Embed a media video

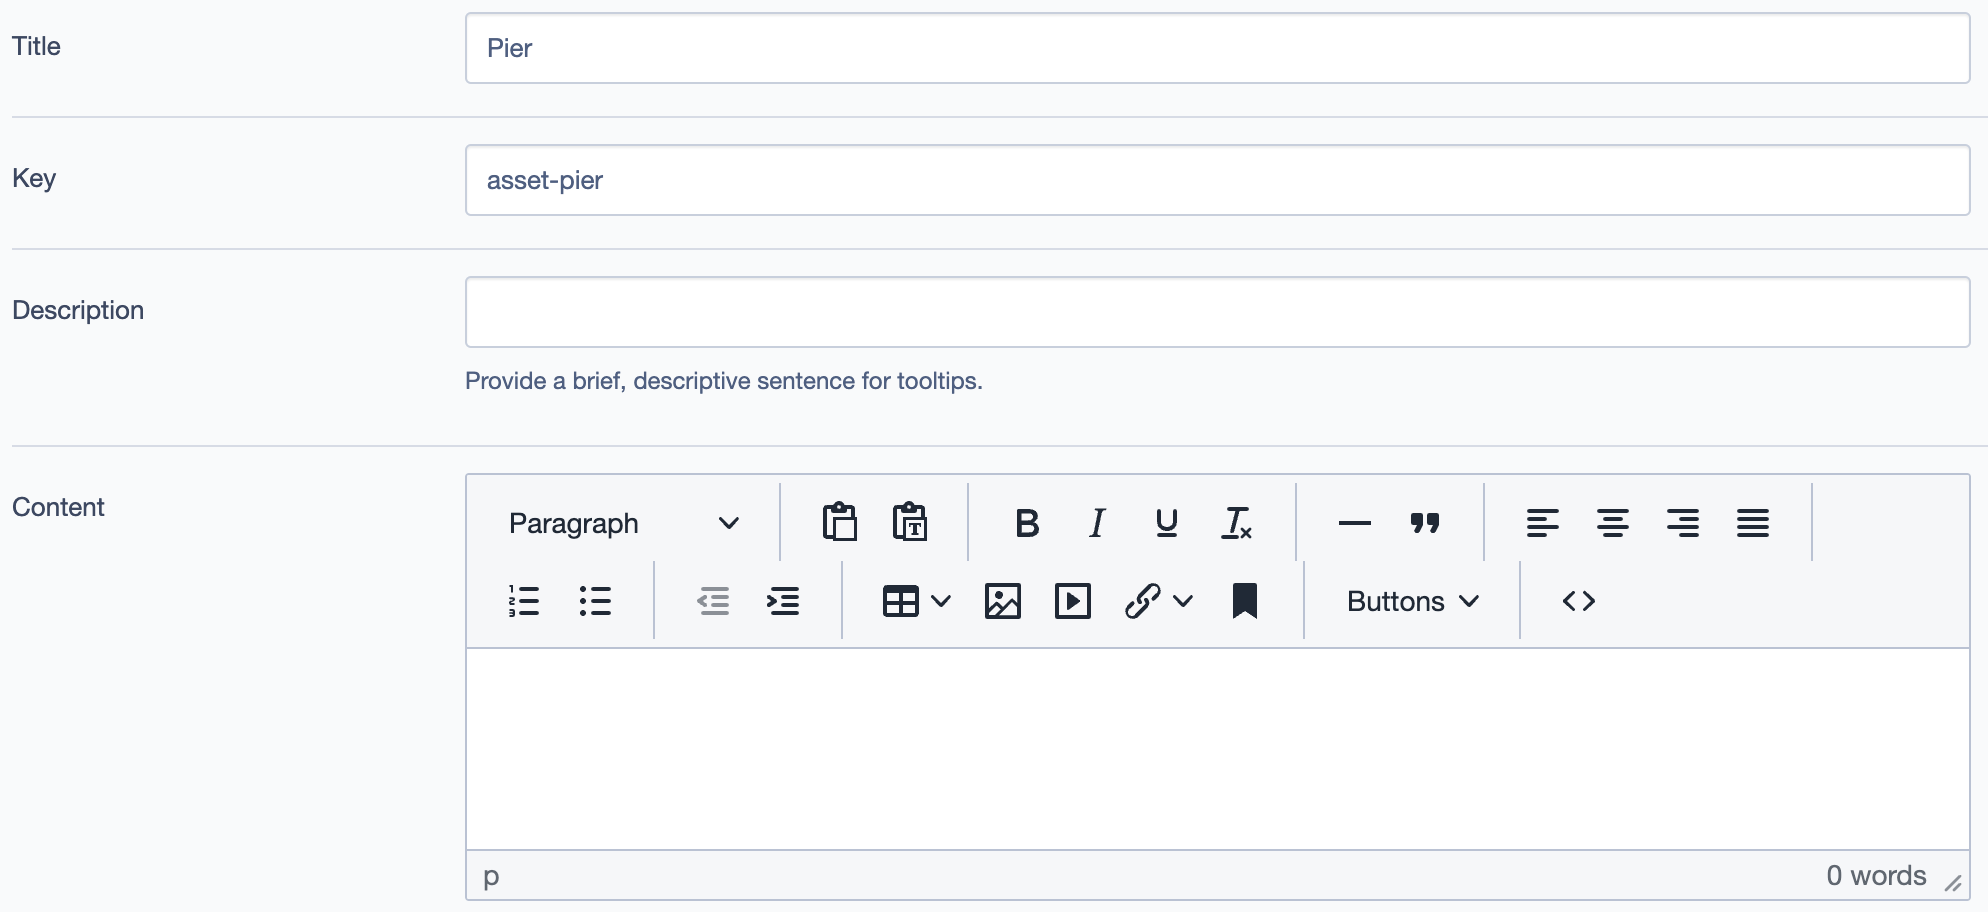(x=1072, y=600)
